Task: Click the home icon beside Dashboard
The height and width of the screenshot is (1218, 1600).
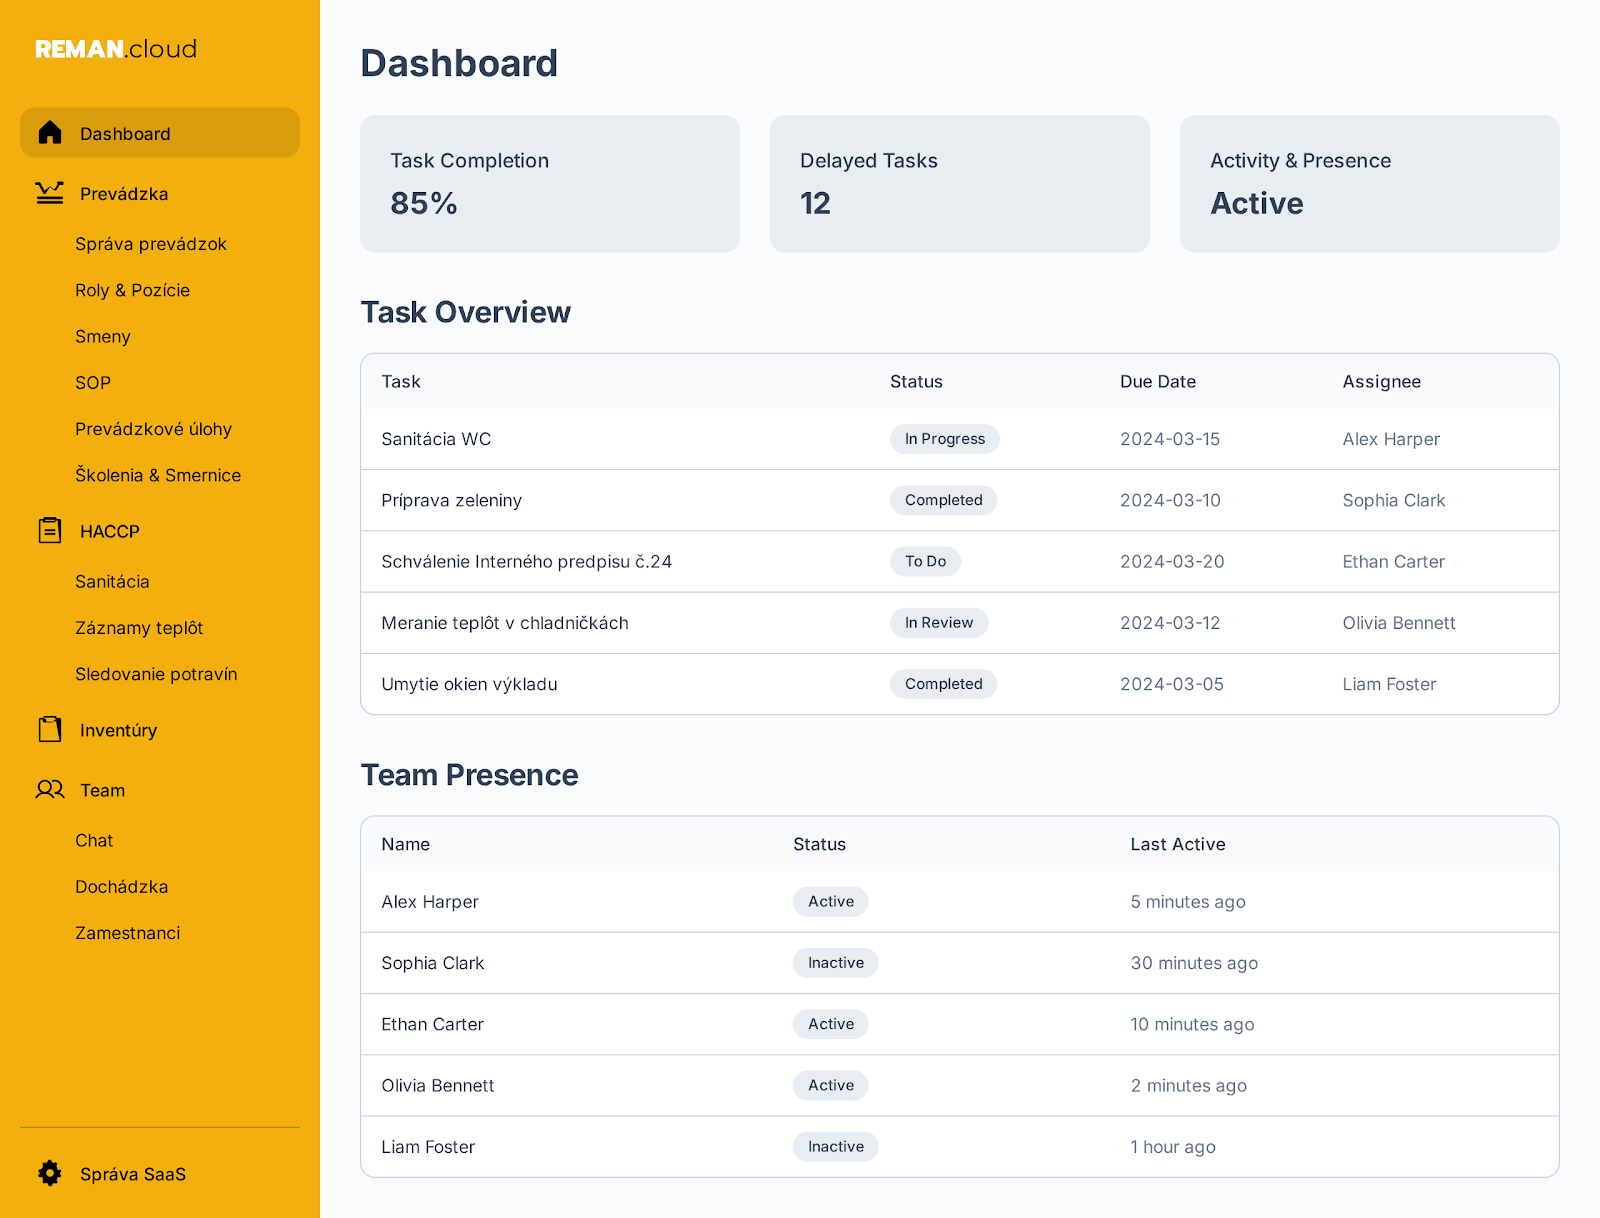Action: [x=49, y=132]
